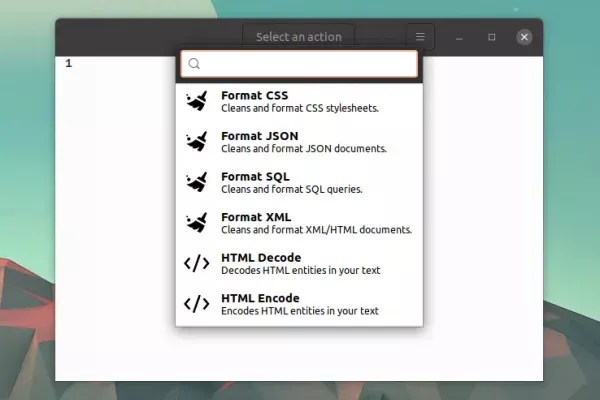Click line number 1 in the editor gutter

(68, 63)
